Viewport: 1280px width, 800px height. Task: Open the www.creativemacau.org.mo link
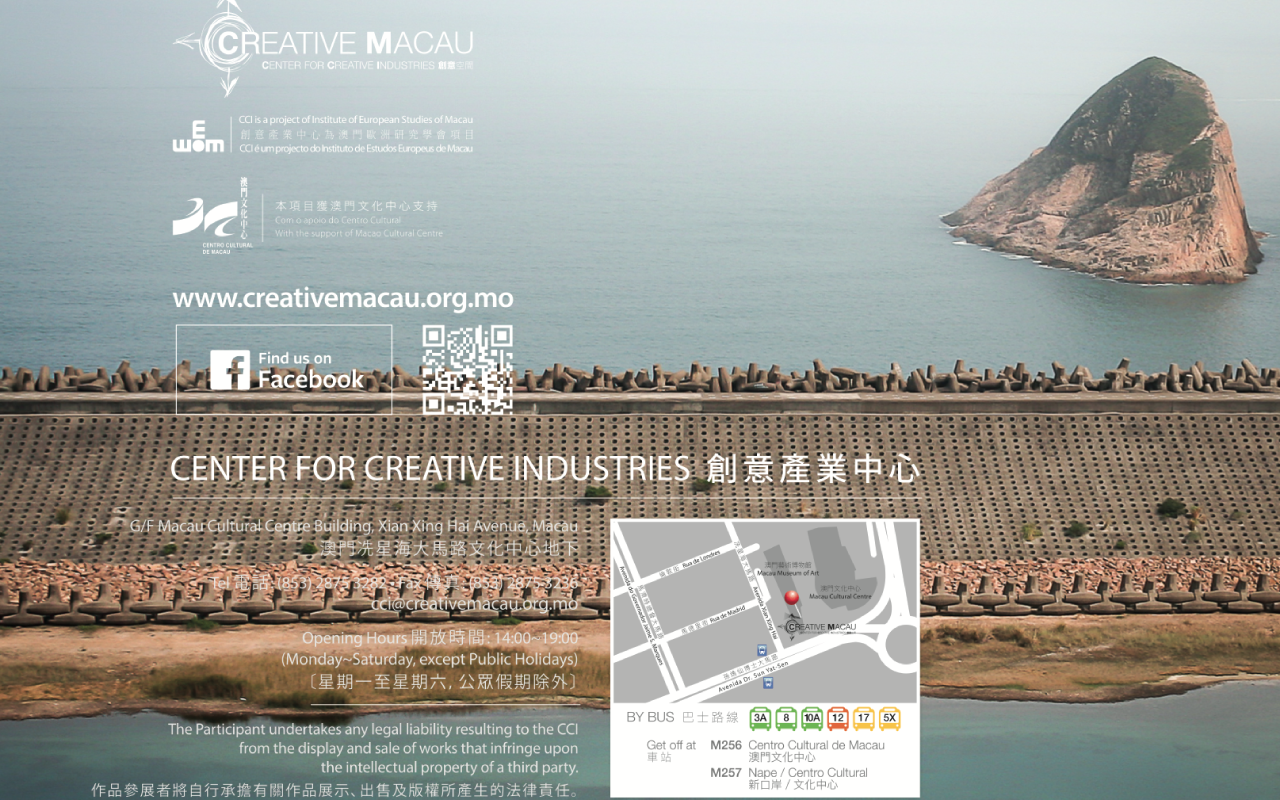coord(343,298)
